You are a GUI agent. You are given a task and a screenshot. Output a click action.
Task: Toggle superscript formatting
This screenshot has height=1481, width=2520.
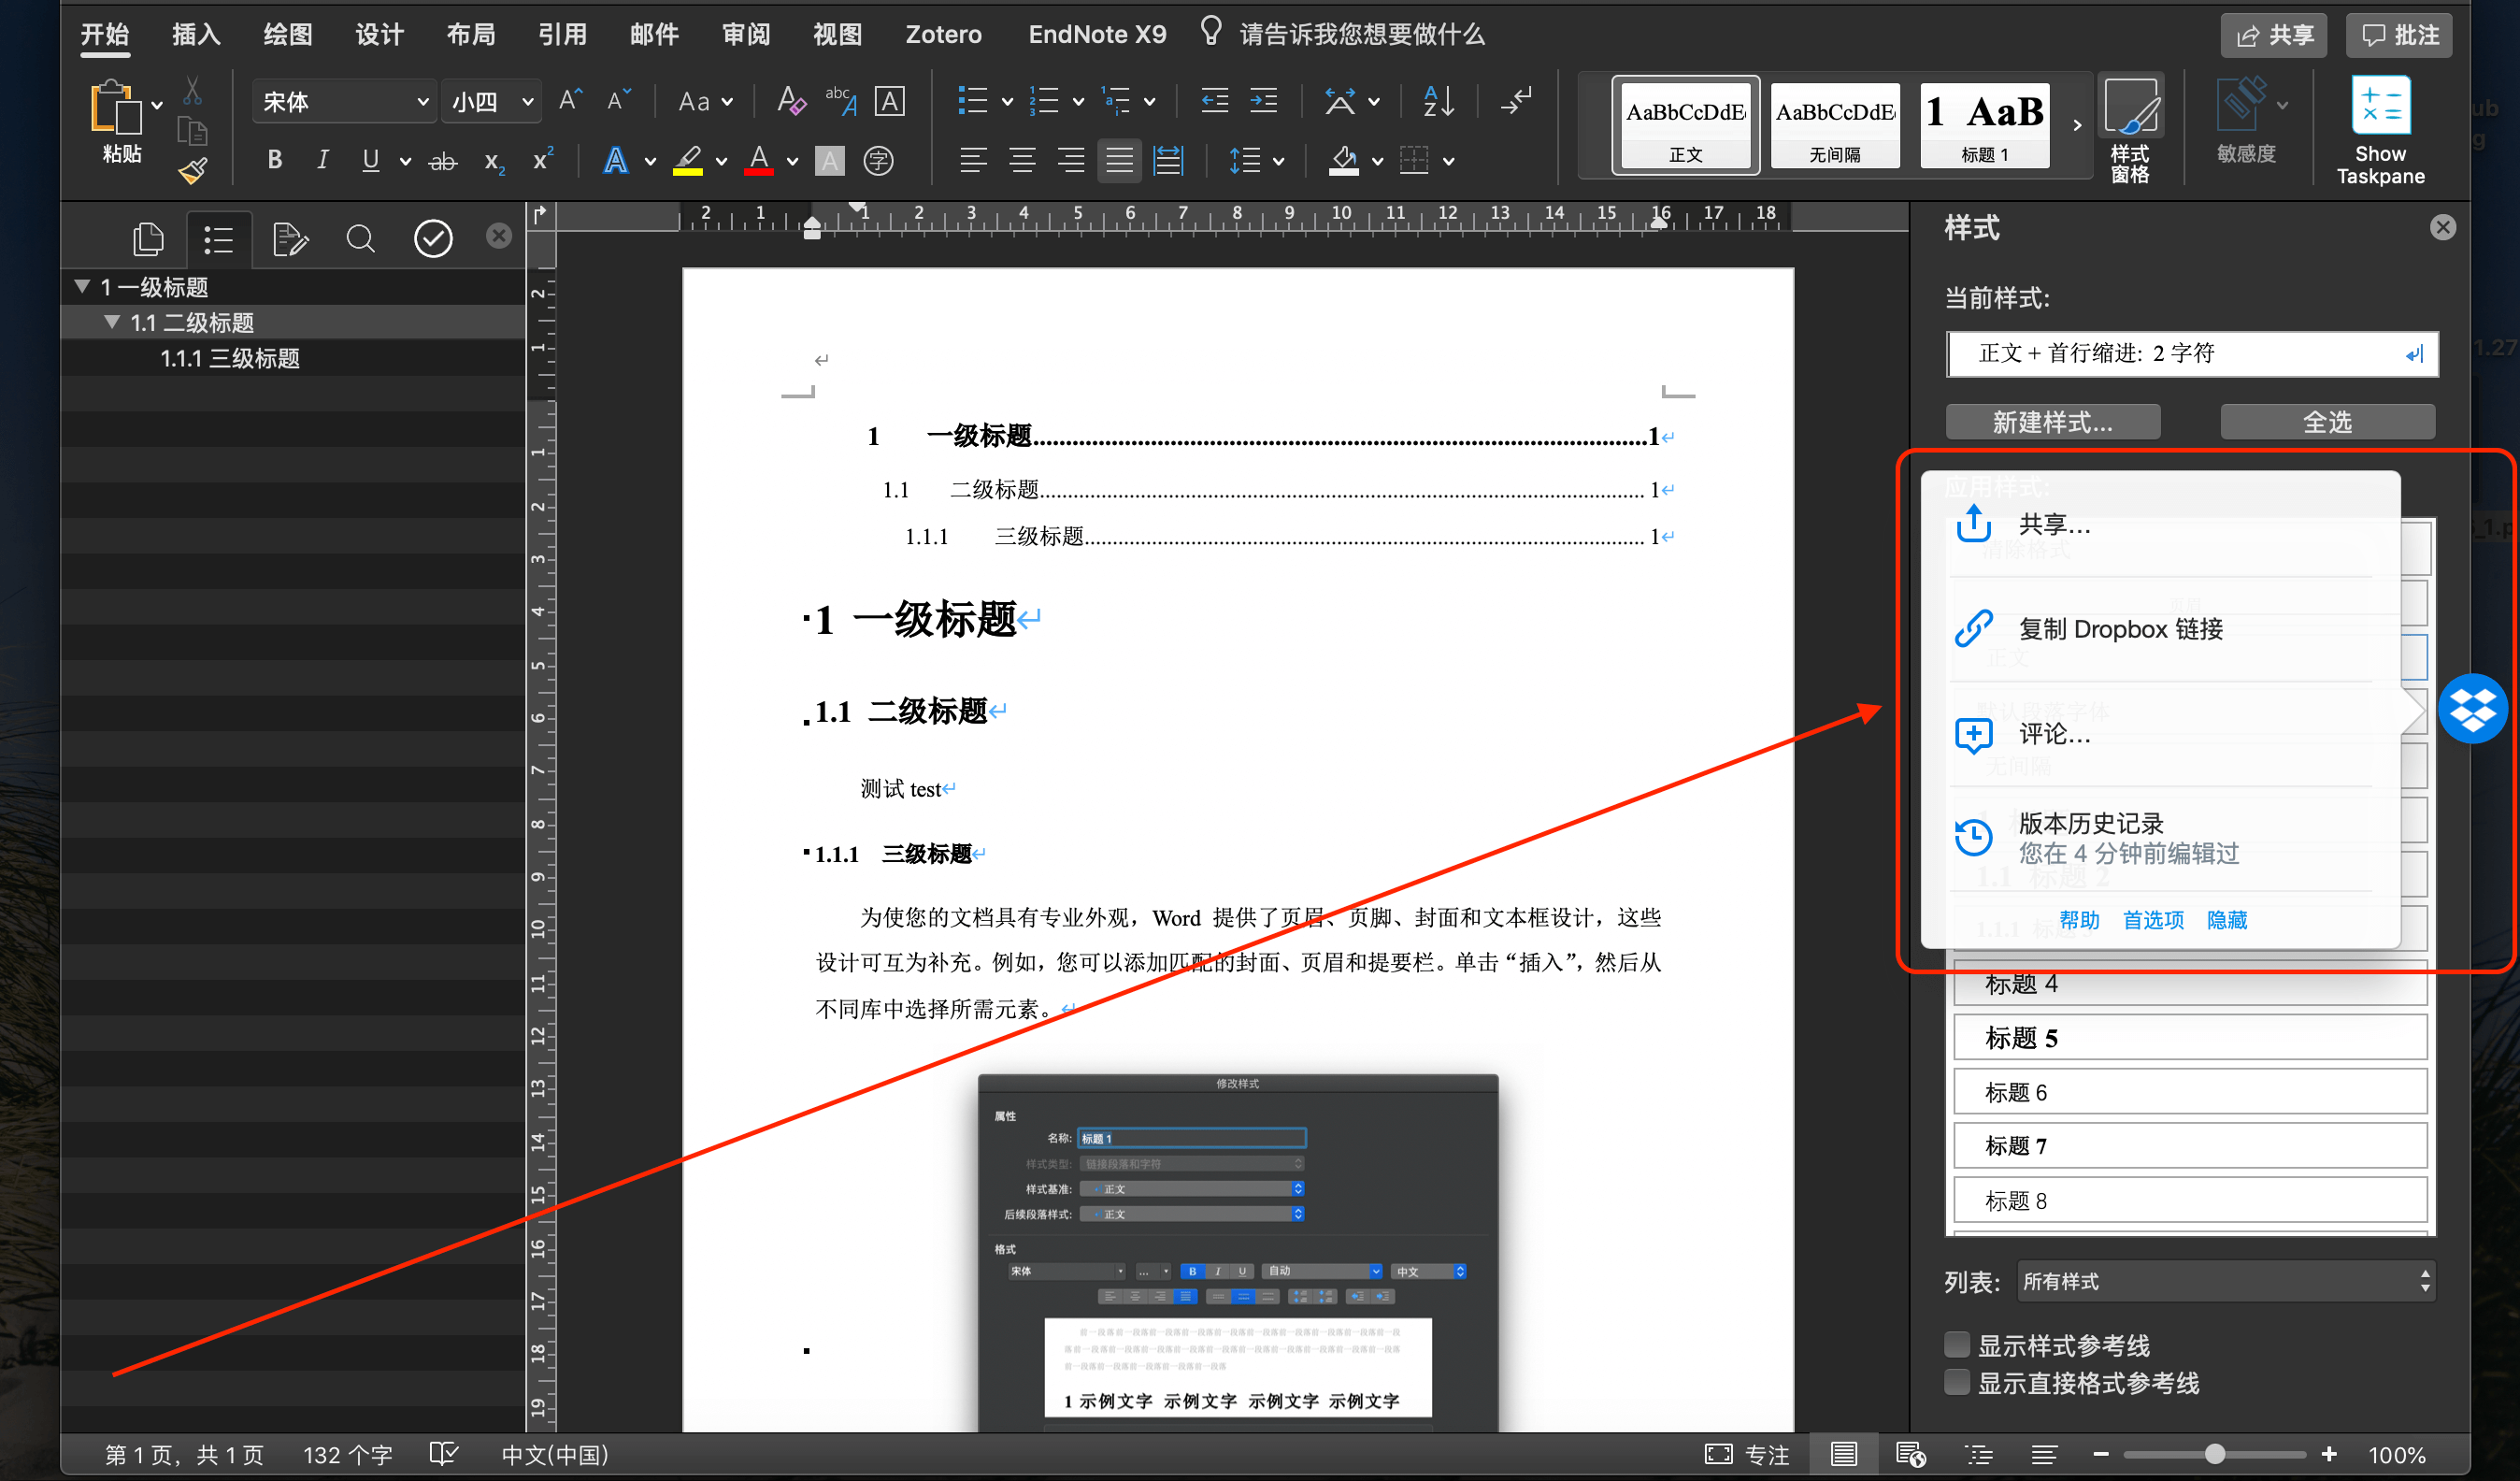[x=543, y=159]
